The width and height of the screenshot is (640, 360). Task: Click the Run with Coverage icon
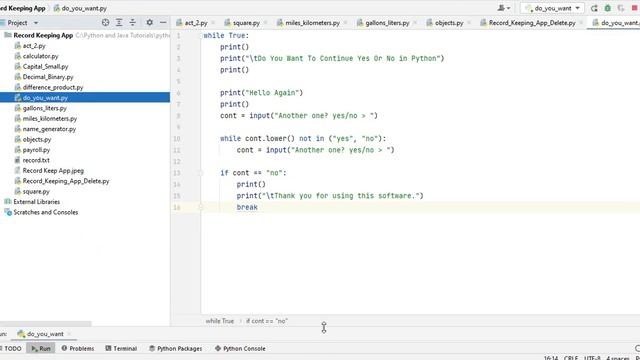pyautogui.click(x=621, y=8)
